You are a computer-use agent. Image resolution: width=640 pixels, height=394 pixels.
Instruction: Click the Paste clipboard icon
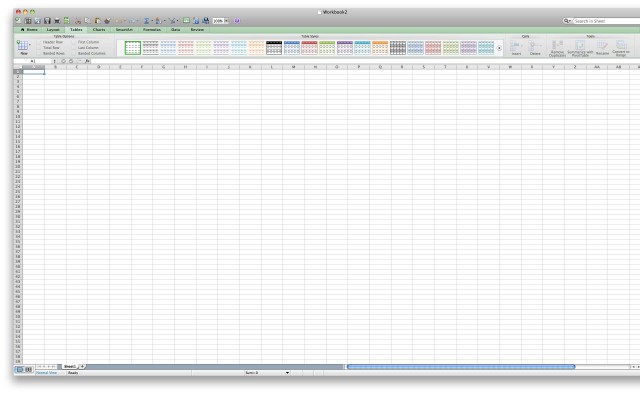click(x=97, y=20)
